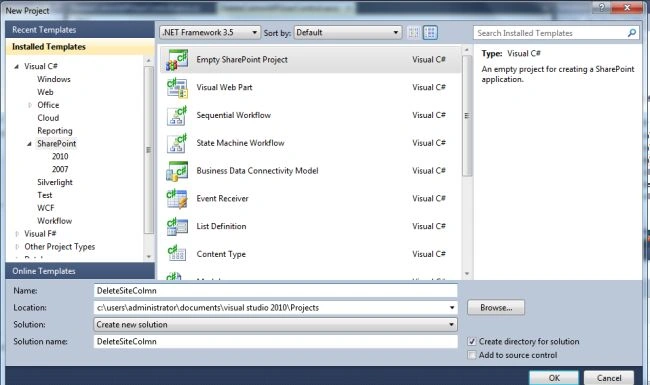
Task: Expand the Office tree node
Action: pyautogui.click(x=30, y=105)
